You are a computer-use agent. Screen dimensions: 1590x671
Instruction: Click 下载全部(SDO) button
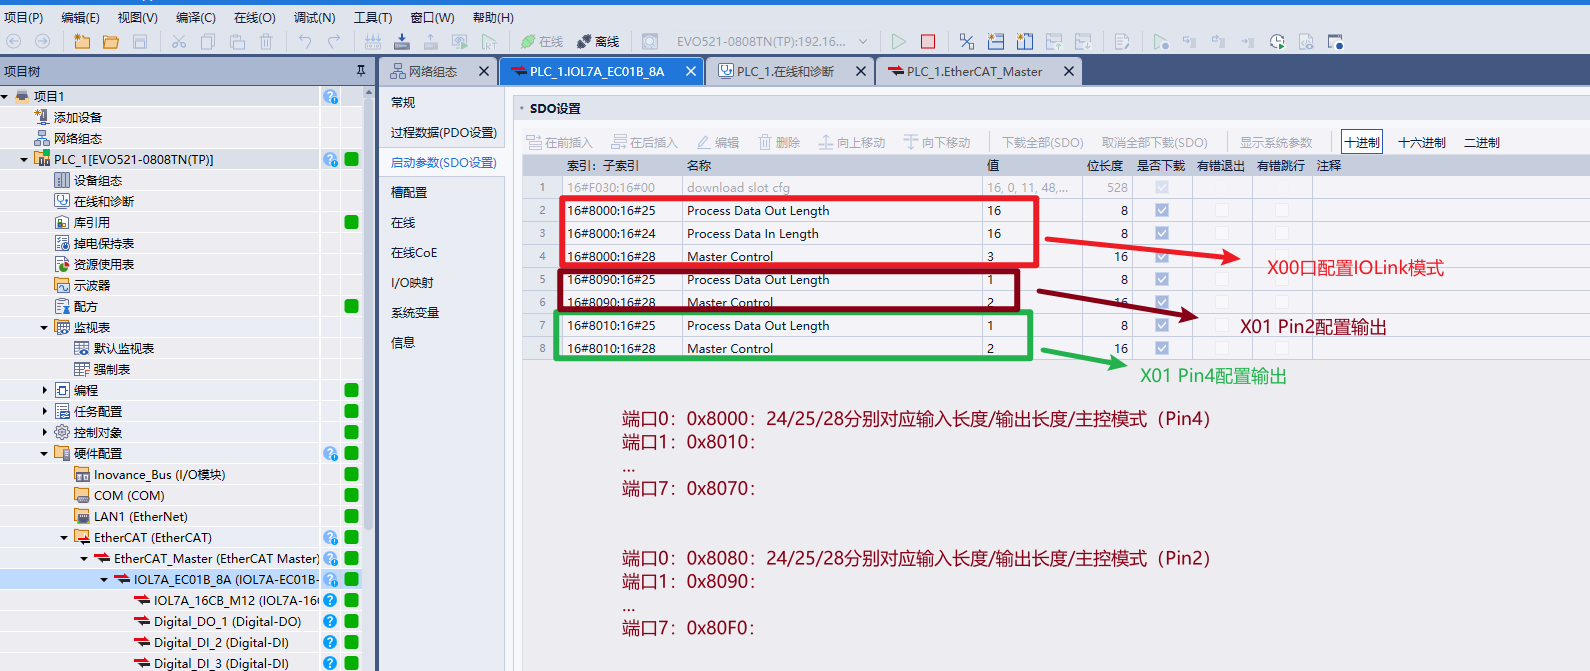[1043, 142]
